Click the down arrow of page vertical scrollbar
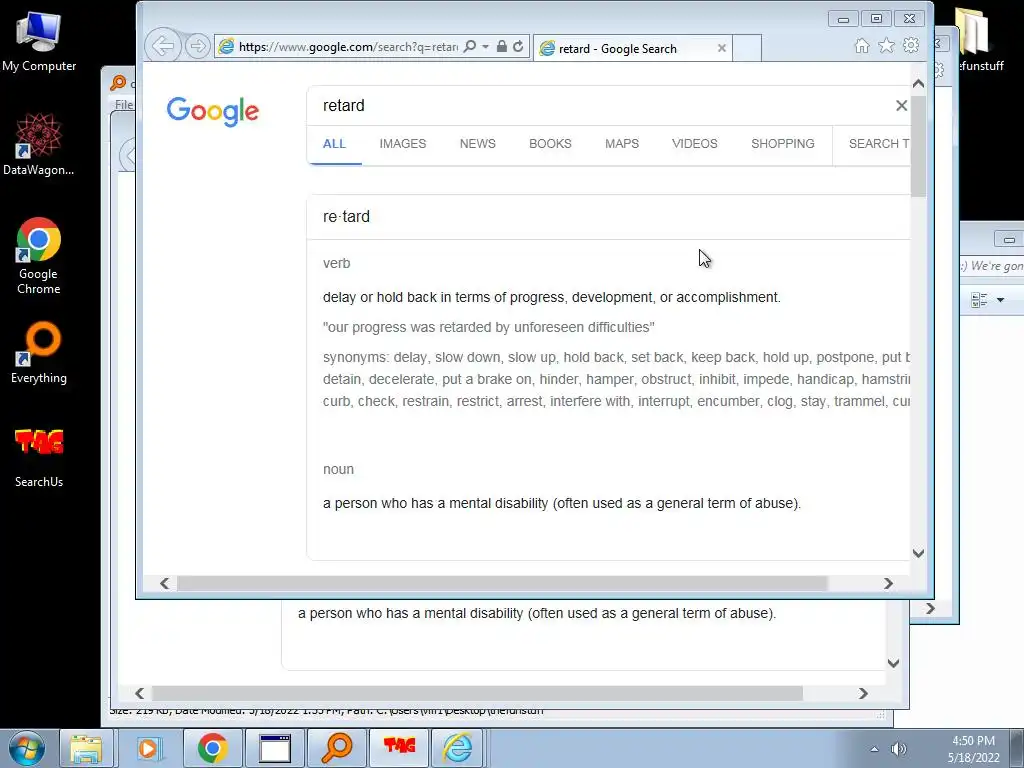Viewport: 1024px width, 768px height. pos(918,554)
